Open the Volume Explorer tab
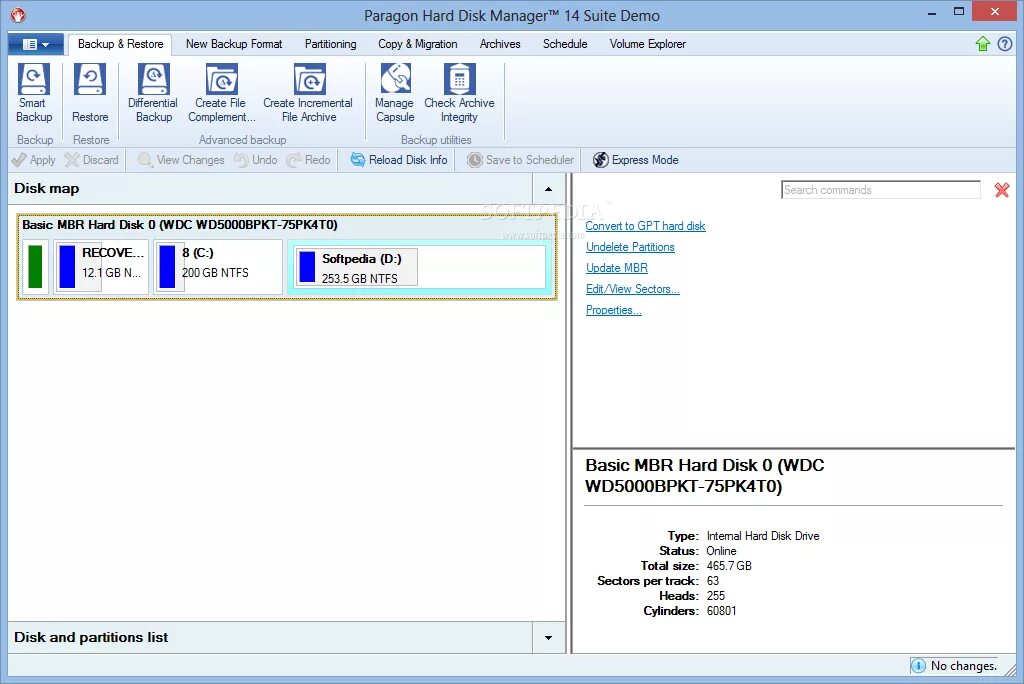Viewport: 1024px width, 684px height. [648, 44]
